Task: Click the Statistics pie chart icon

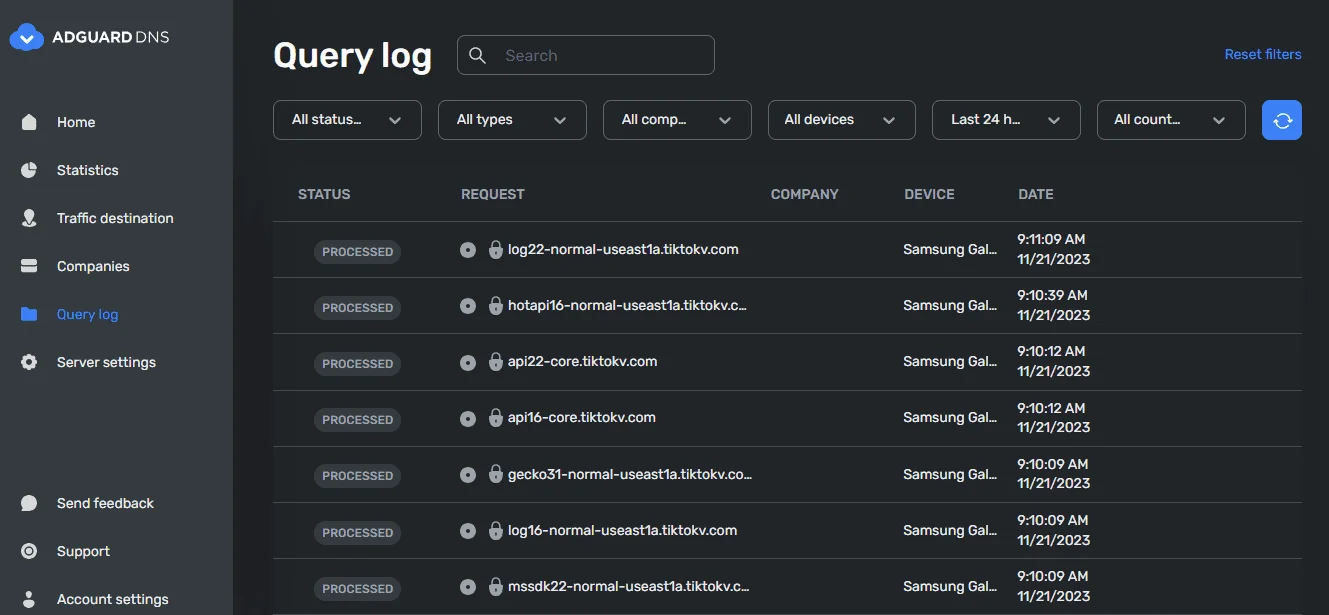Action: (x=29, y=170)
